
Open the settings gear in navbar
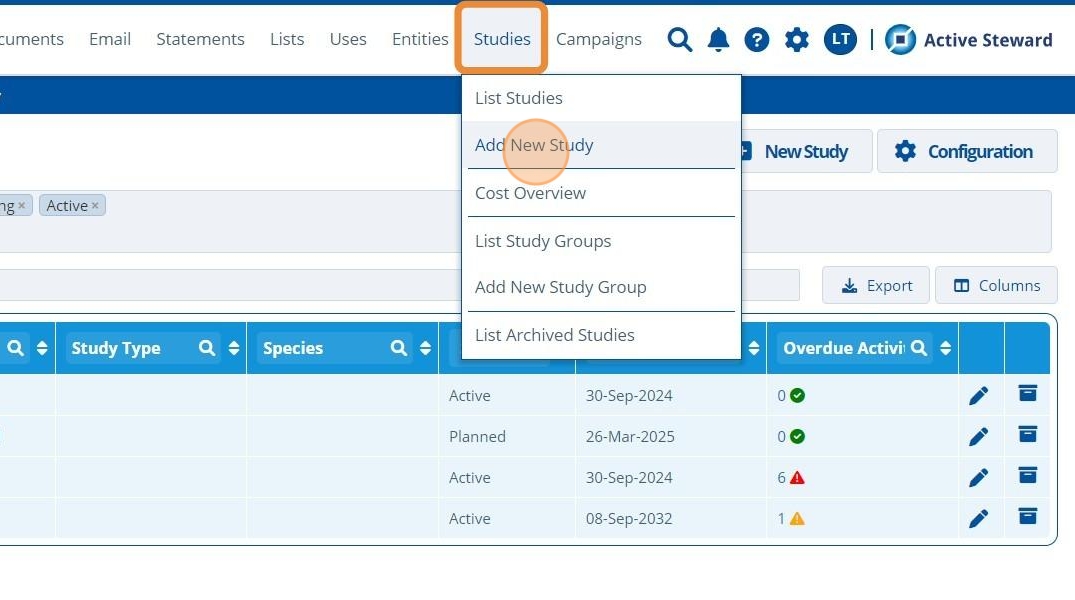point(797,40)
